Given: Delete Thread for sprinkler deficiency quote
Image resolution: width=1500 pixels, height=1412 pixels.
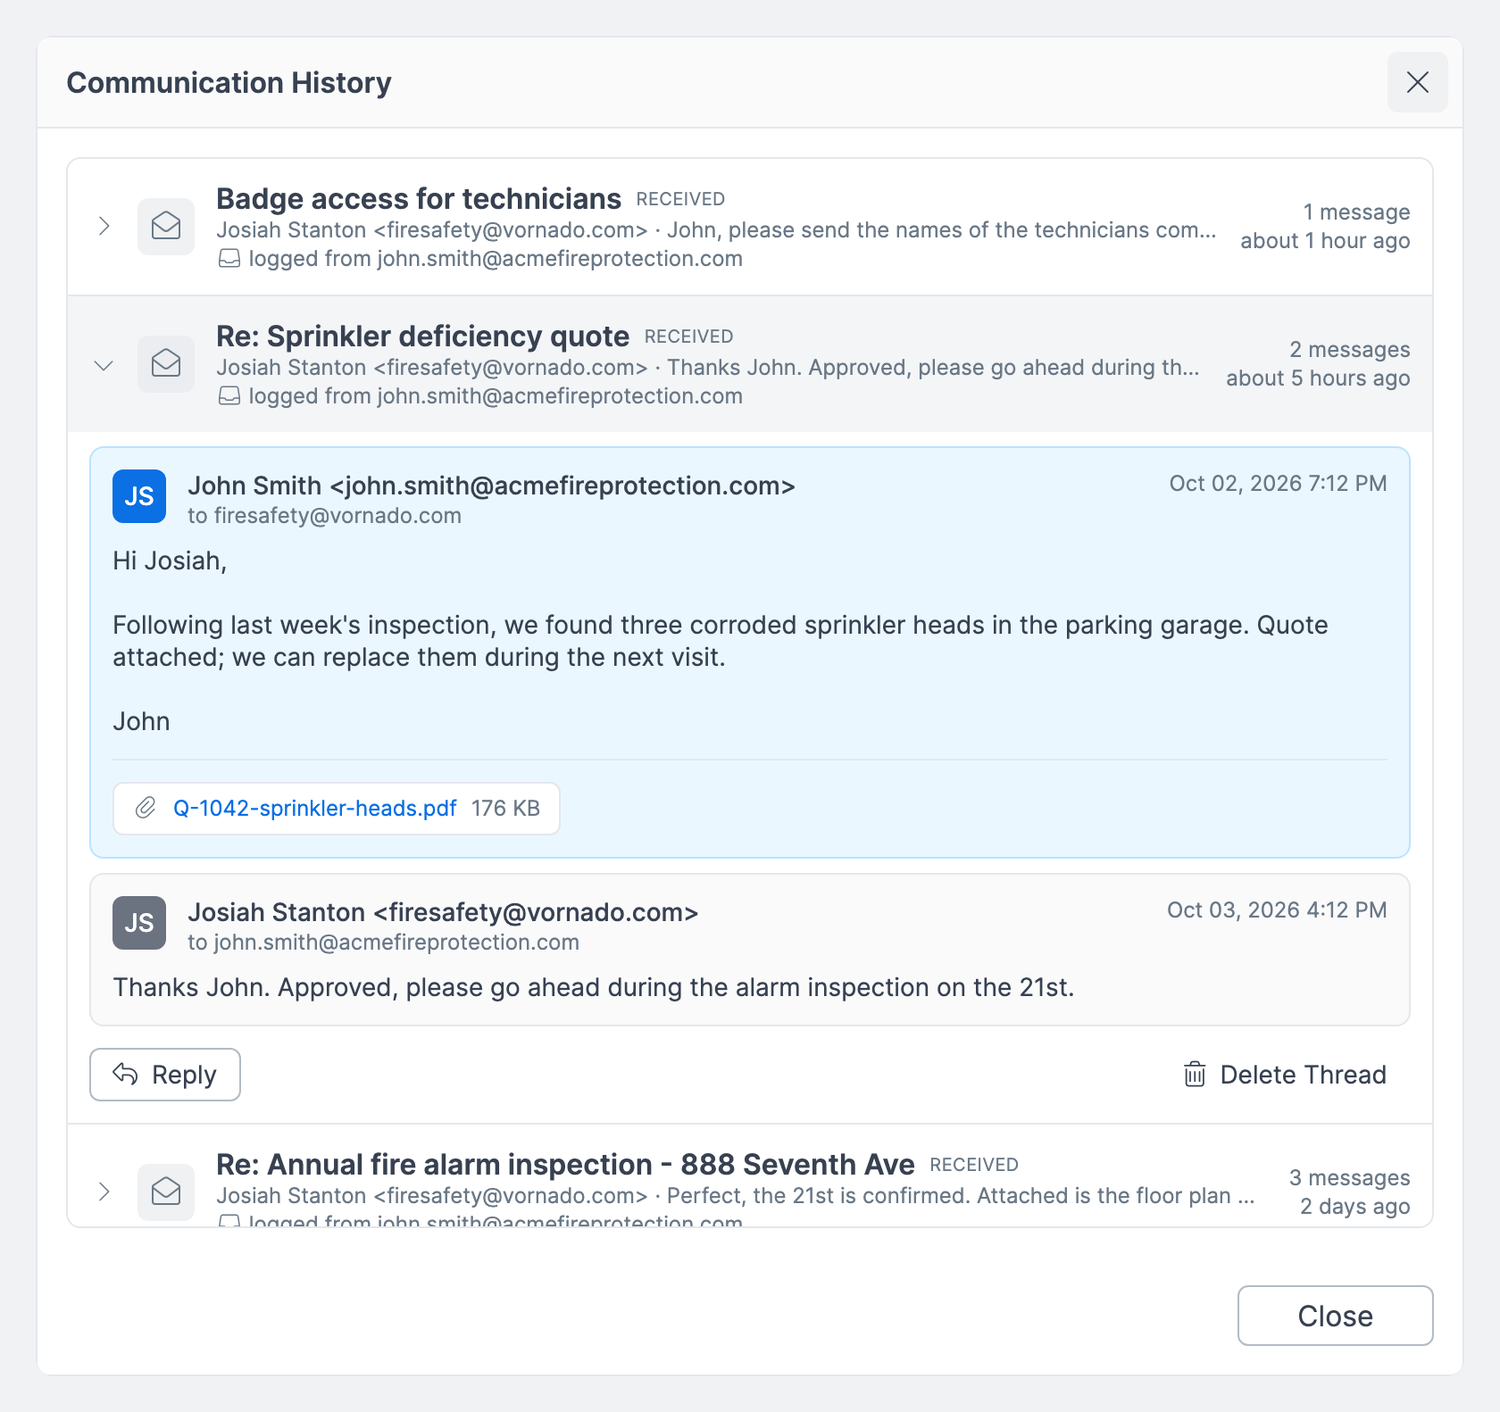Looking at the screenshot, I should (x=1285, y=1074).
